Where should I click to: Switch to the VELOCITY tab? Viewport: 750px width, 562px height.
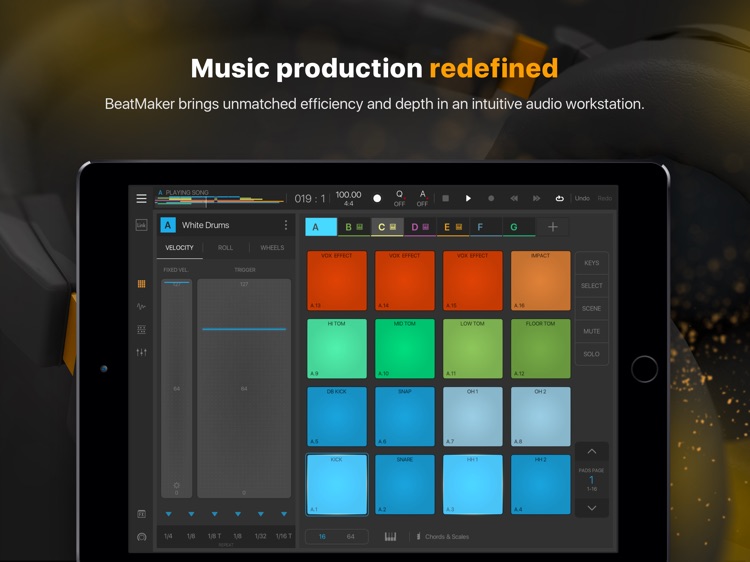(x=179, y=248)
